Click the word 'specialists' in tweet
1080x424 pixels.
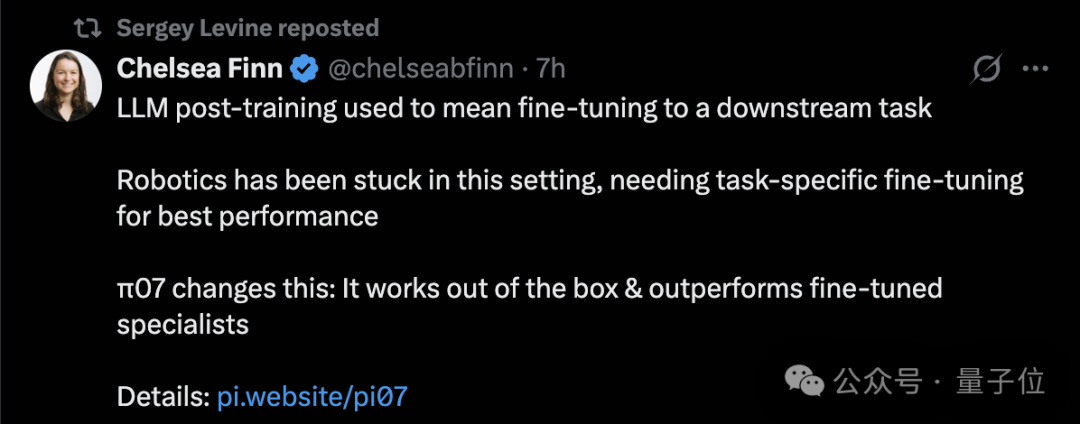click(183, 325)
